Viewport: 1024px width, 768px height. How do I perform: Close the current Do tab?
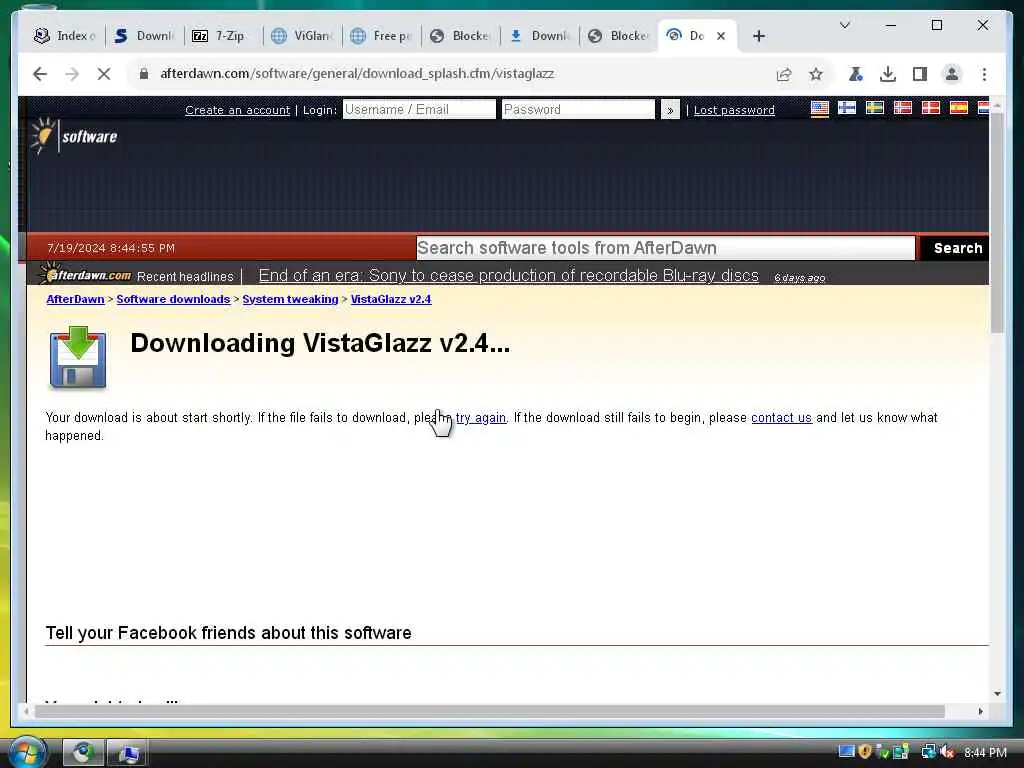click(721, 36)
